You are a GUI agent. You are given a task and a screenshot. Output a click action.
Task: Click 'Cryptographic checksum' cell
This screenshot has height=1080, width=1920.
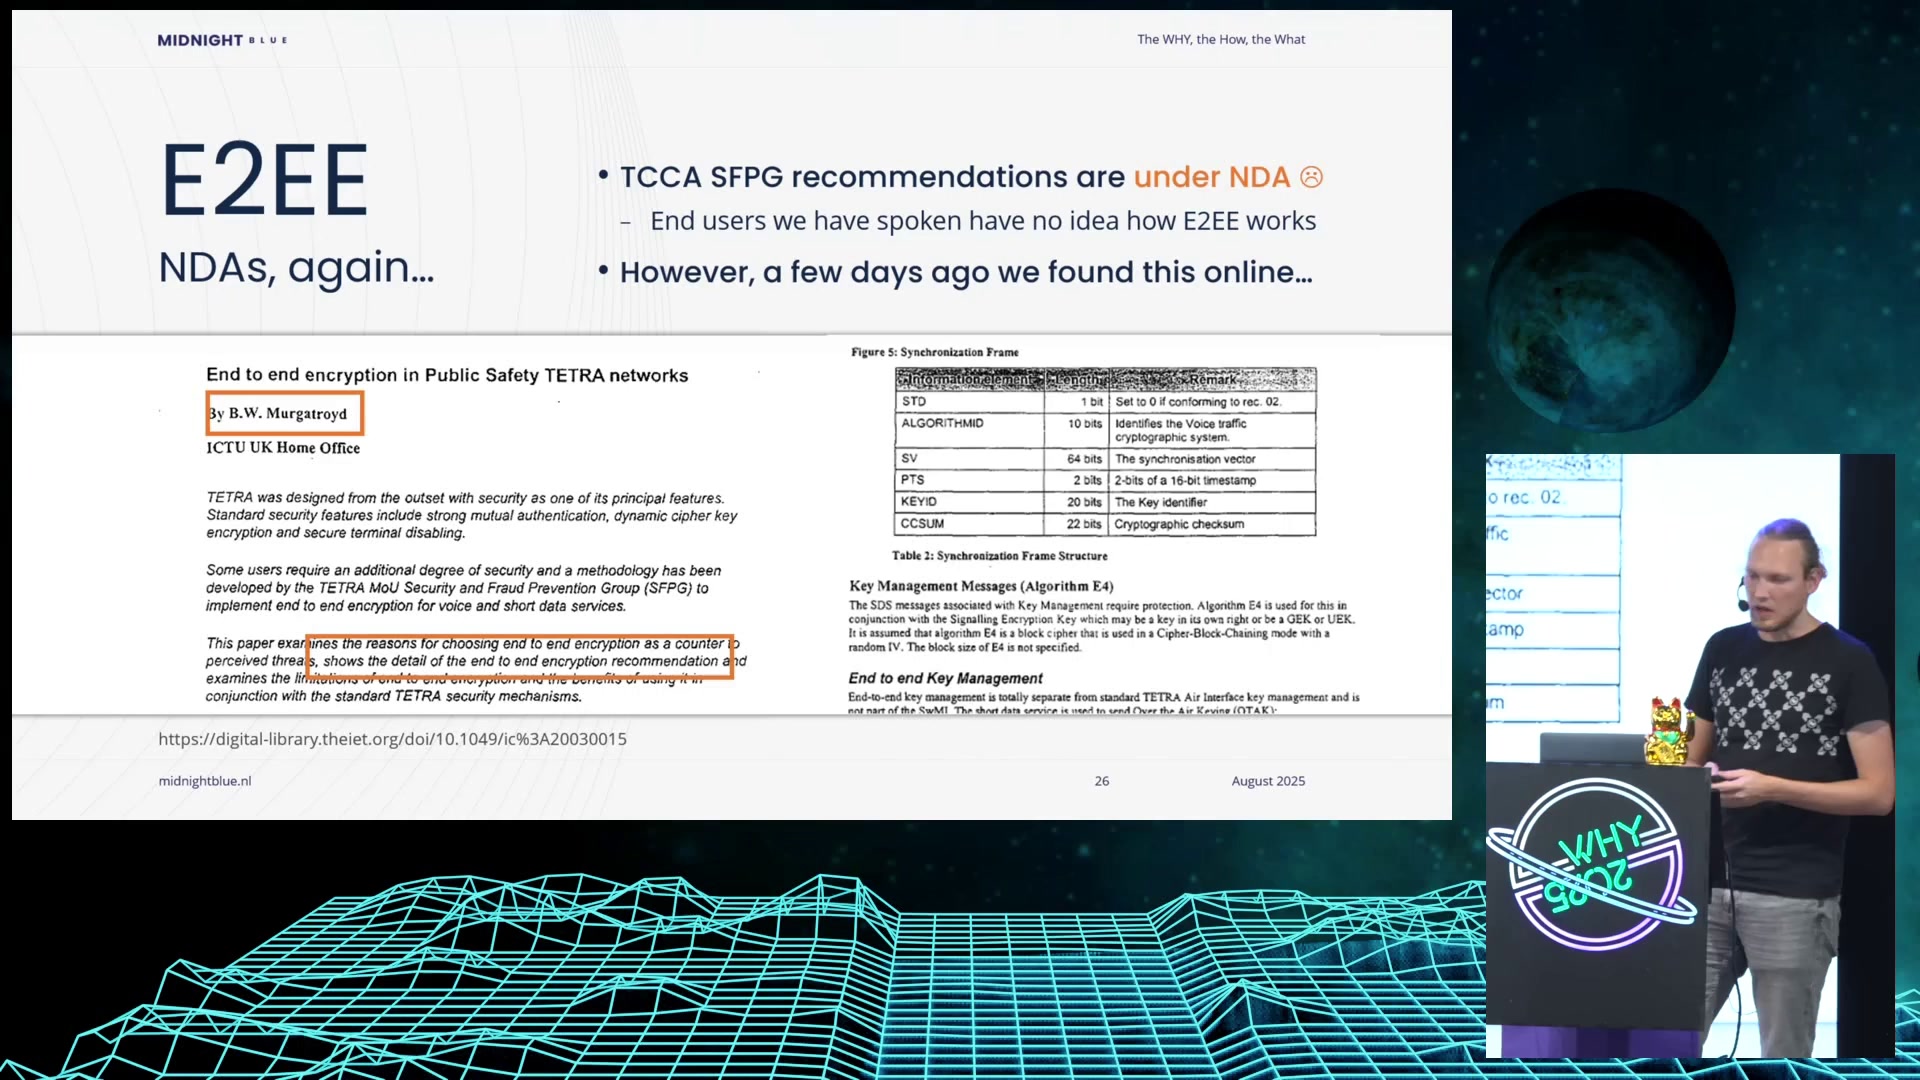point(1212,524)
